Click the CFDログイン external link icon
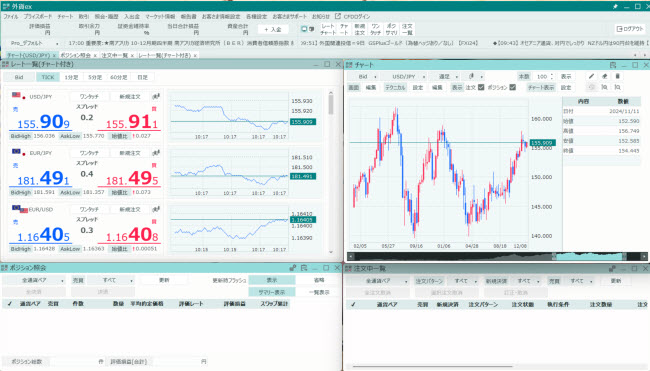The height and width of the screenshot is (371, 650). (338, 16)
